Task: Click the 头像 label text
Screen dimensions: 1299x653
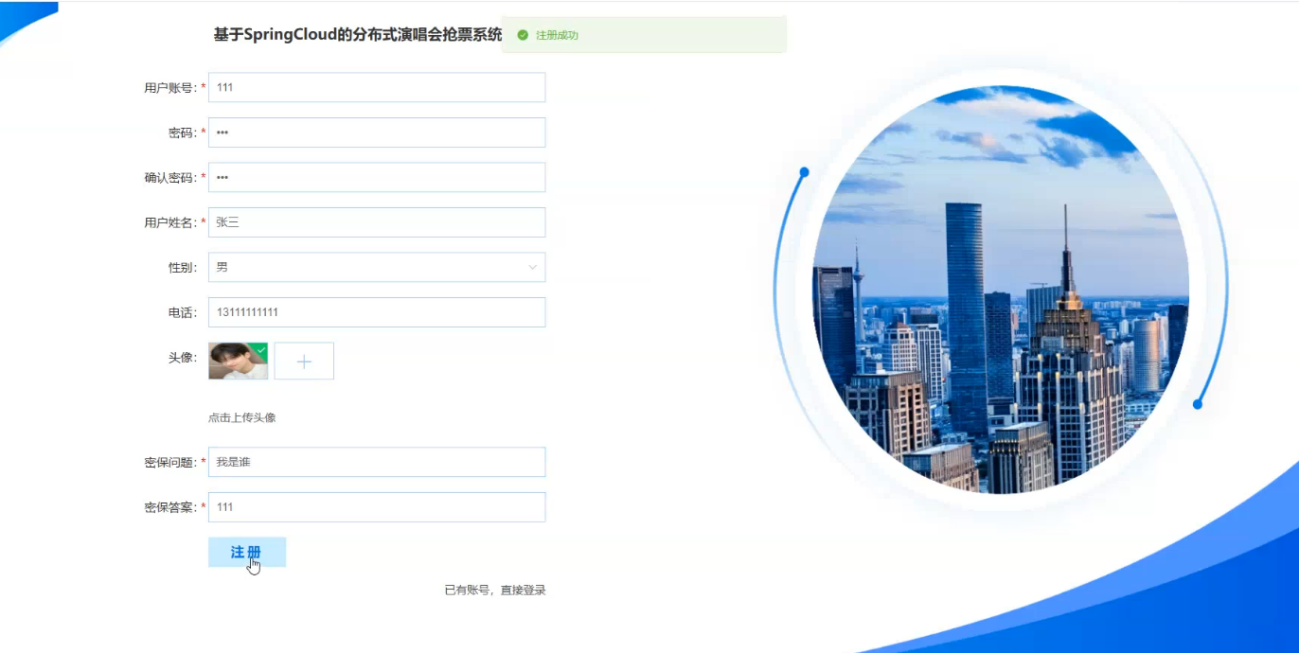Action: (182, 357)
